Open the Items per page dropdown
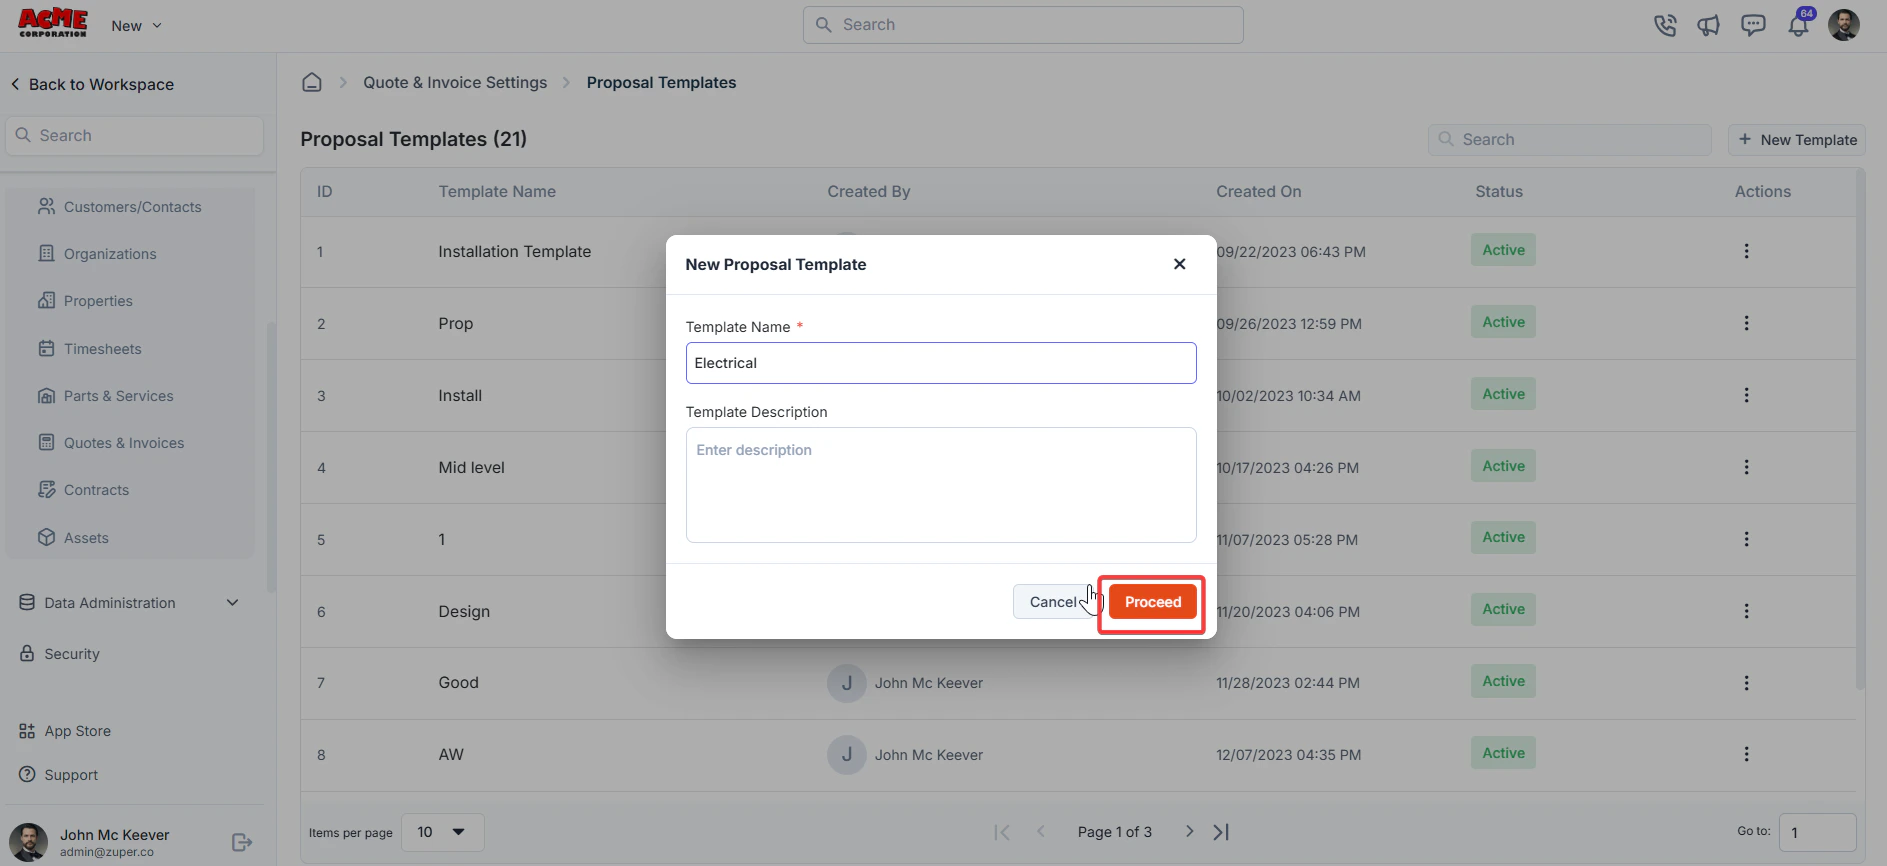 [x=443, y=832]
